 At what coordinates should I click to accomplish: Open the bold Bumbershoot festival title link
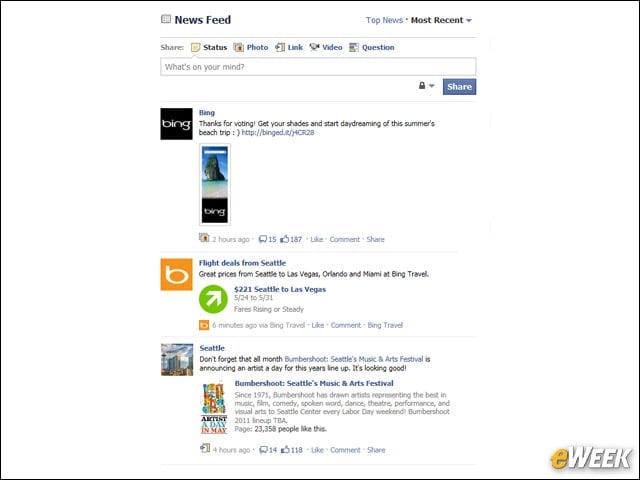pos(314,383)
